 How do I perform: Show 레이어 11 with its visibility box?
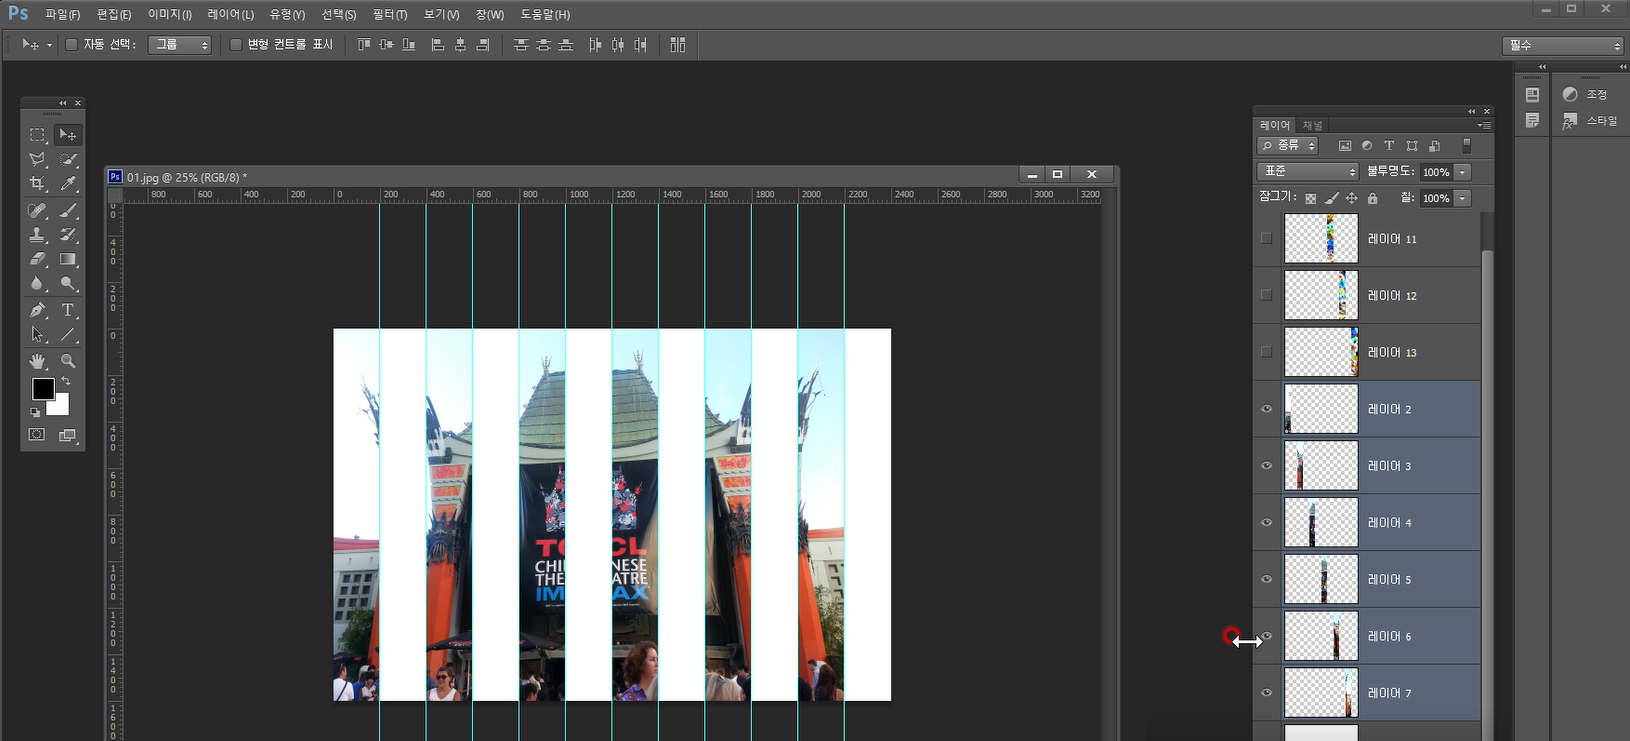pos(1267,239)
